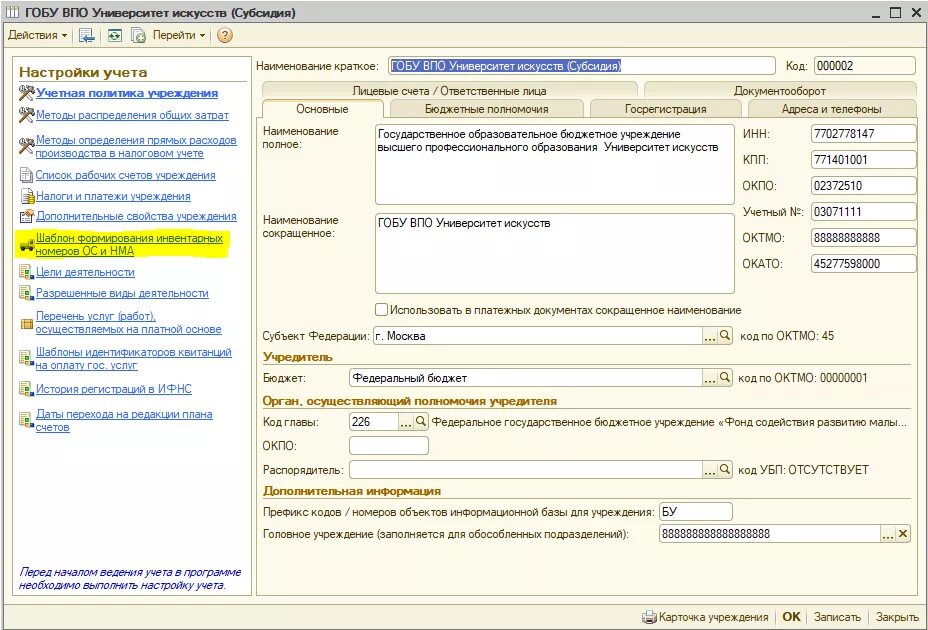Open История регистраций в ИФНС link
The height and width of the screenshot is (630, 928).
coord(114,389)
